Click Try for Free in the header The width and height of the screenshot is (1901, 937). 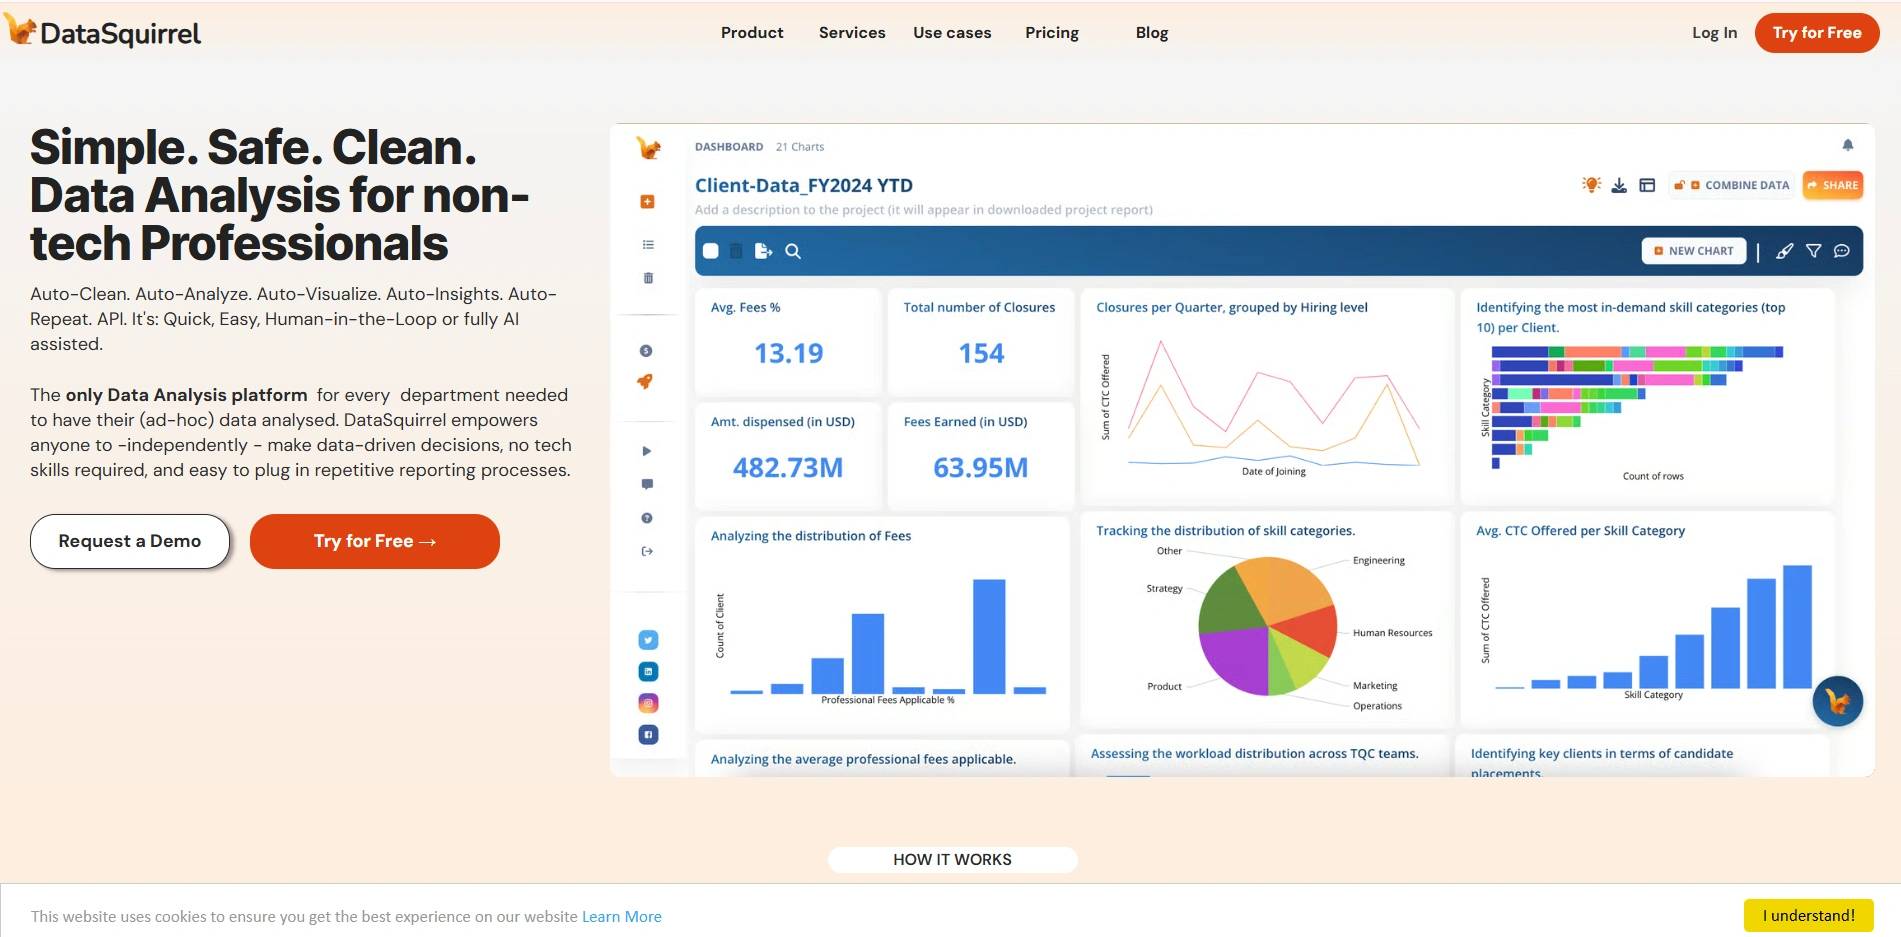point(1817,33)
